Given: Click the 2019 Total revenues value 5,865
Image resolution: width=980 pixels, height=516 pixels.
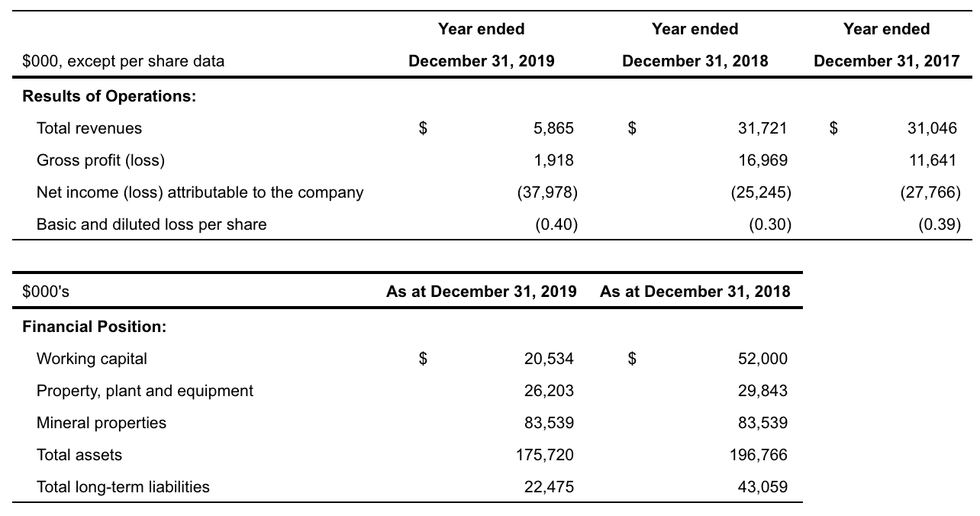Looking at the screenshot, I should (554, 128).
